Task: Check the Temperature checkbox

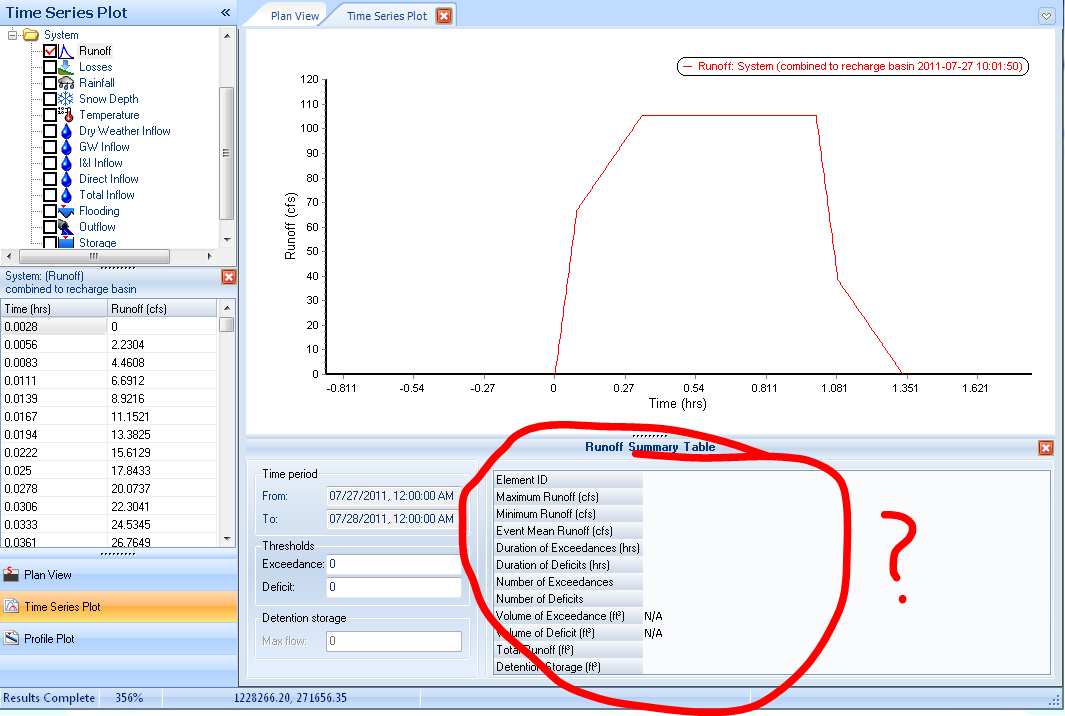Action: click(x=50, y=115)
